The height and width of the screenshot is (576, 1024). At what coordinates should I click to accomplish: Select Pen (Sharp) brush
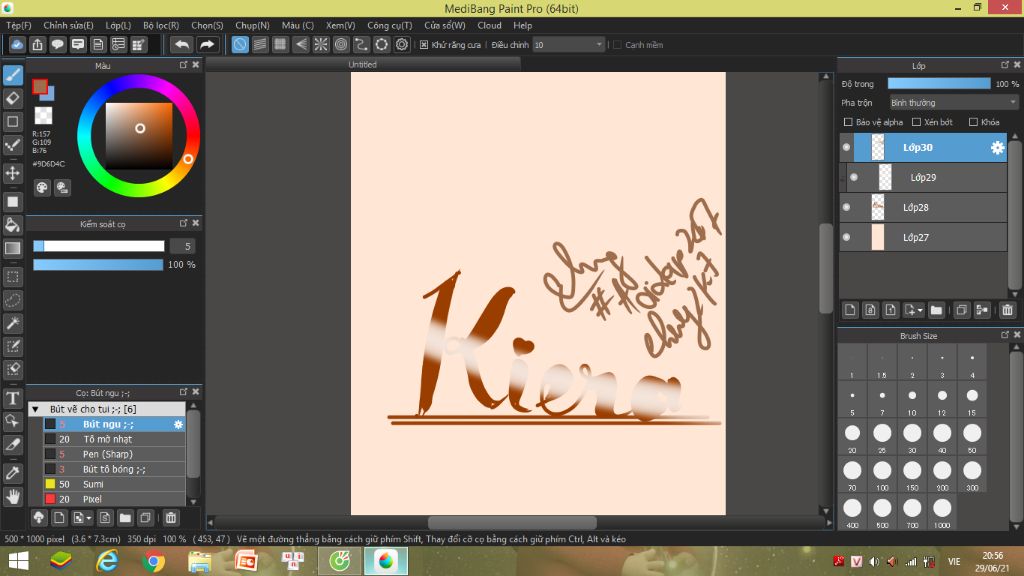(114, 455)
